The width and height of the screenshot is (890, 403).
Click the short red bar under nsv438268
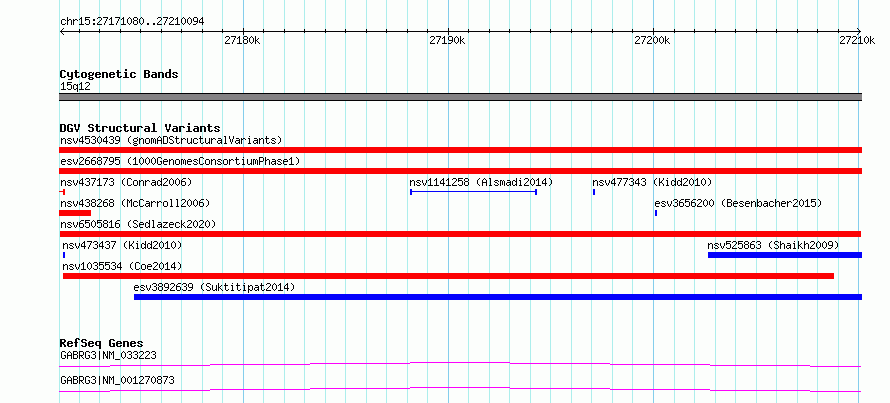(x=75, y=213)
